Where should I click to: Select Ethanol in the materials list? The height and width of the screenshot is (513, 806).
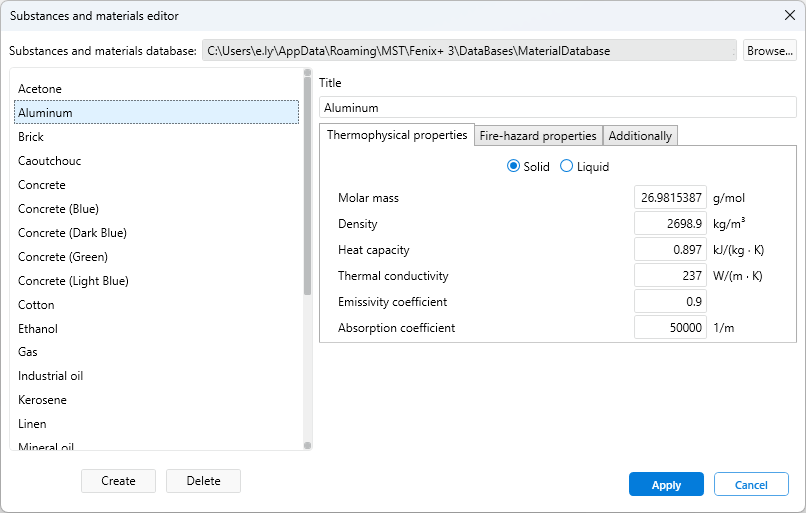tap(156, 328)
